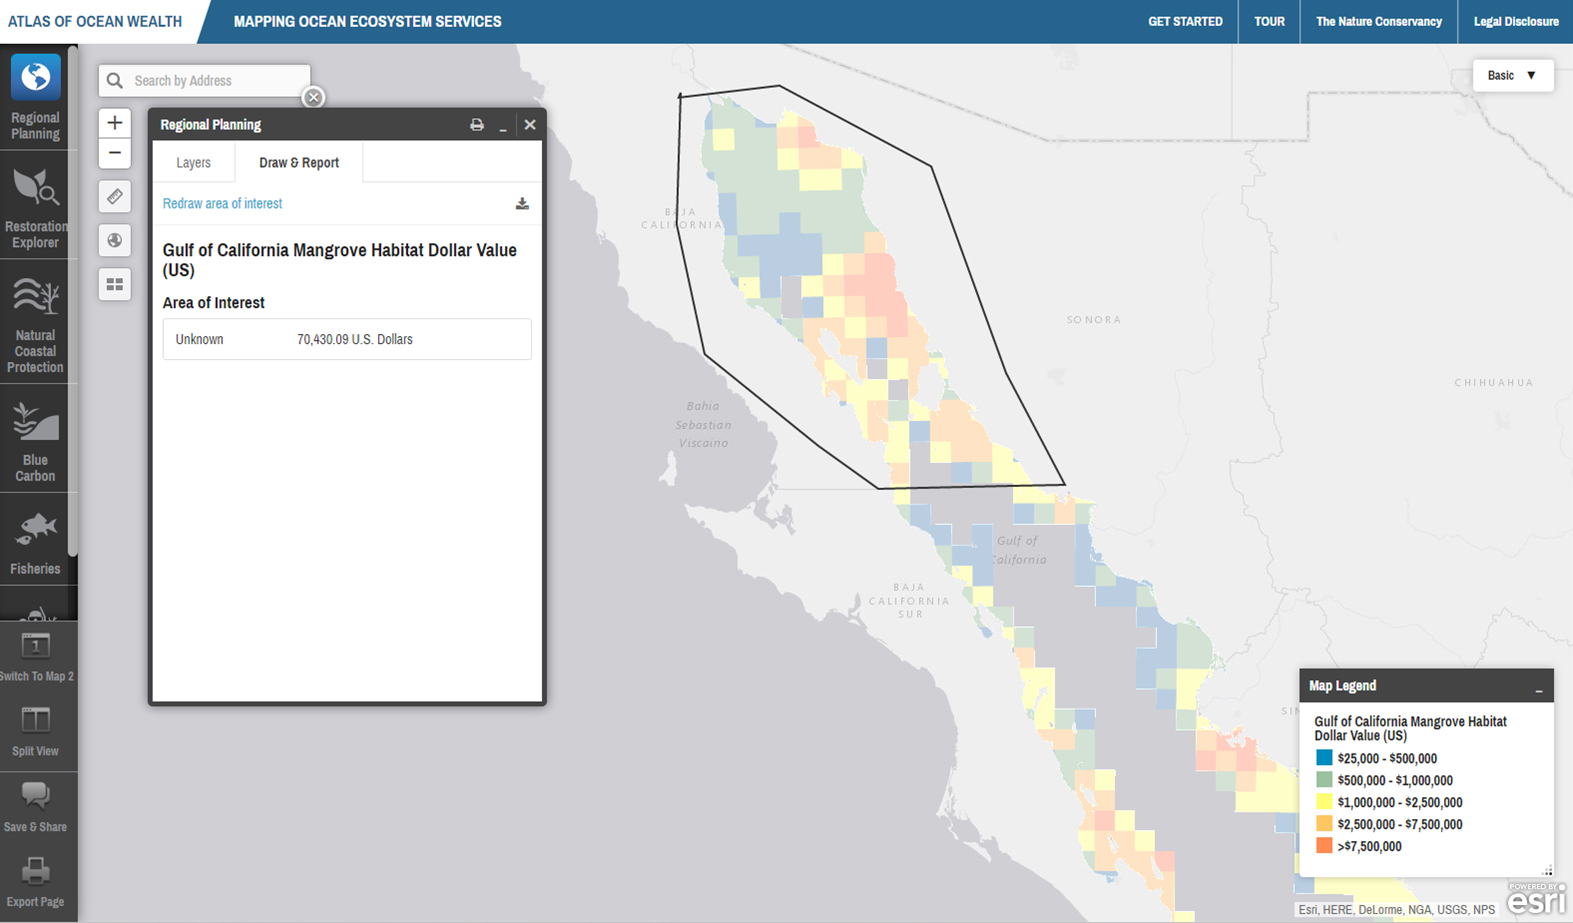Image resolution: width=1573 pixels, height=923 pixels.
Task: Select the Draw & Report tab
Action: (299, 162)
